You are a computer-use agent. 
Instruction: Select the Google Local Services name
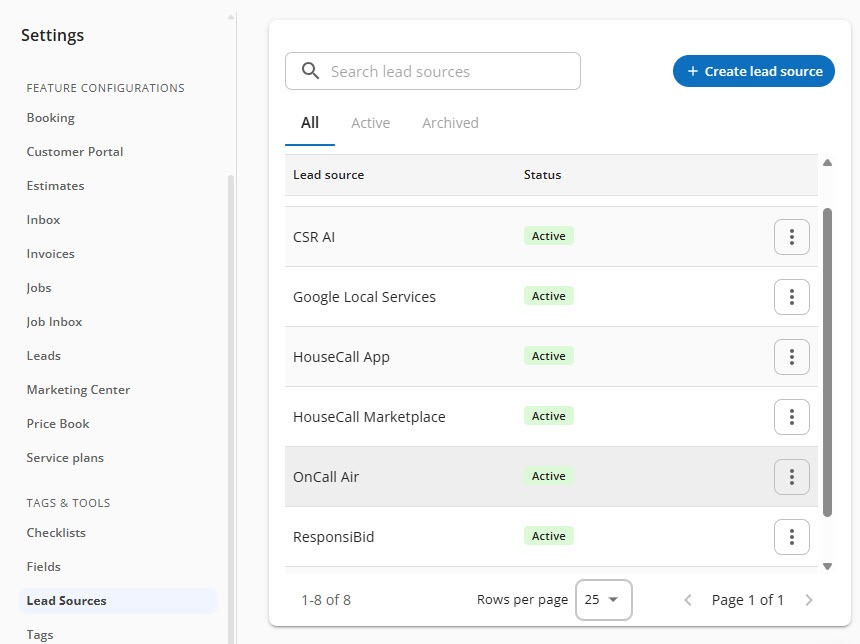tap(364, 297)
